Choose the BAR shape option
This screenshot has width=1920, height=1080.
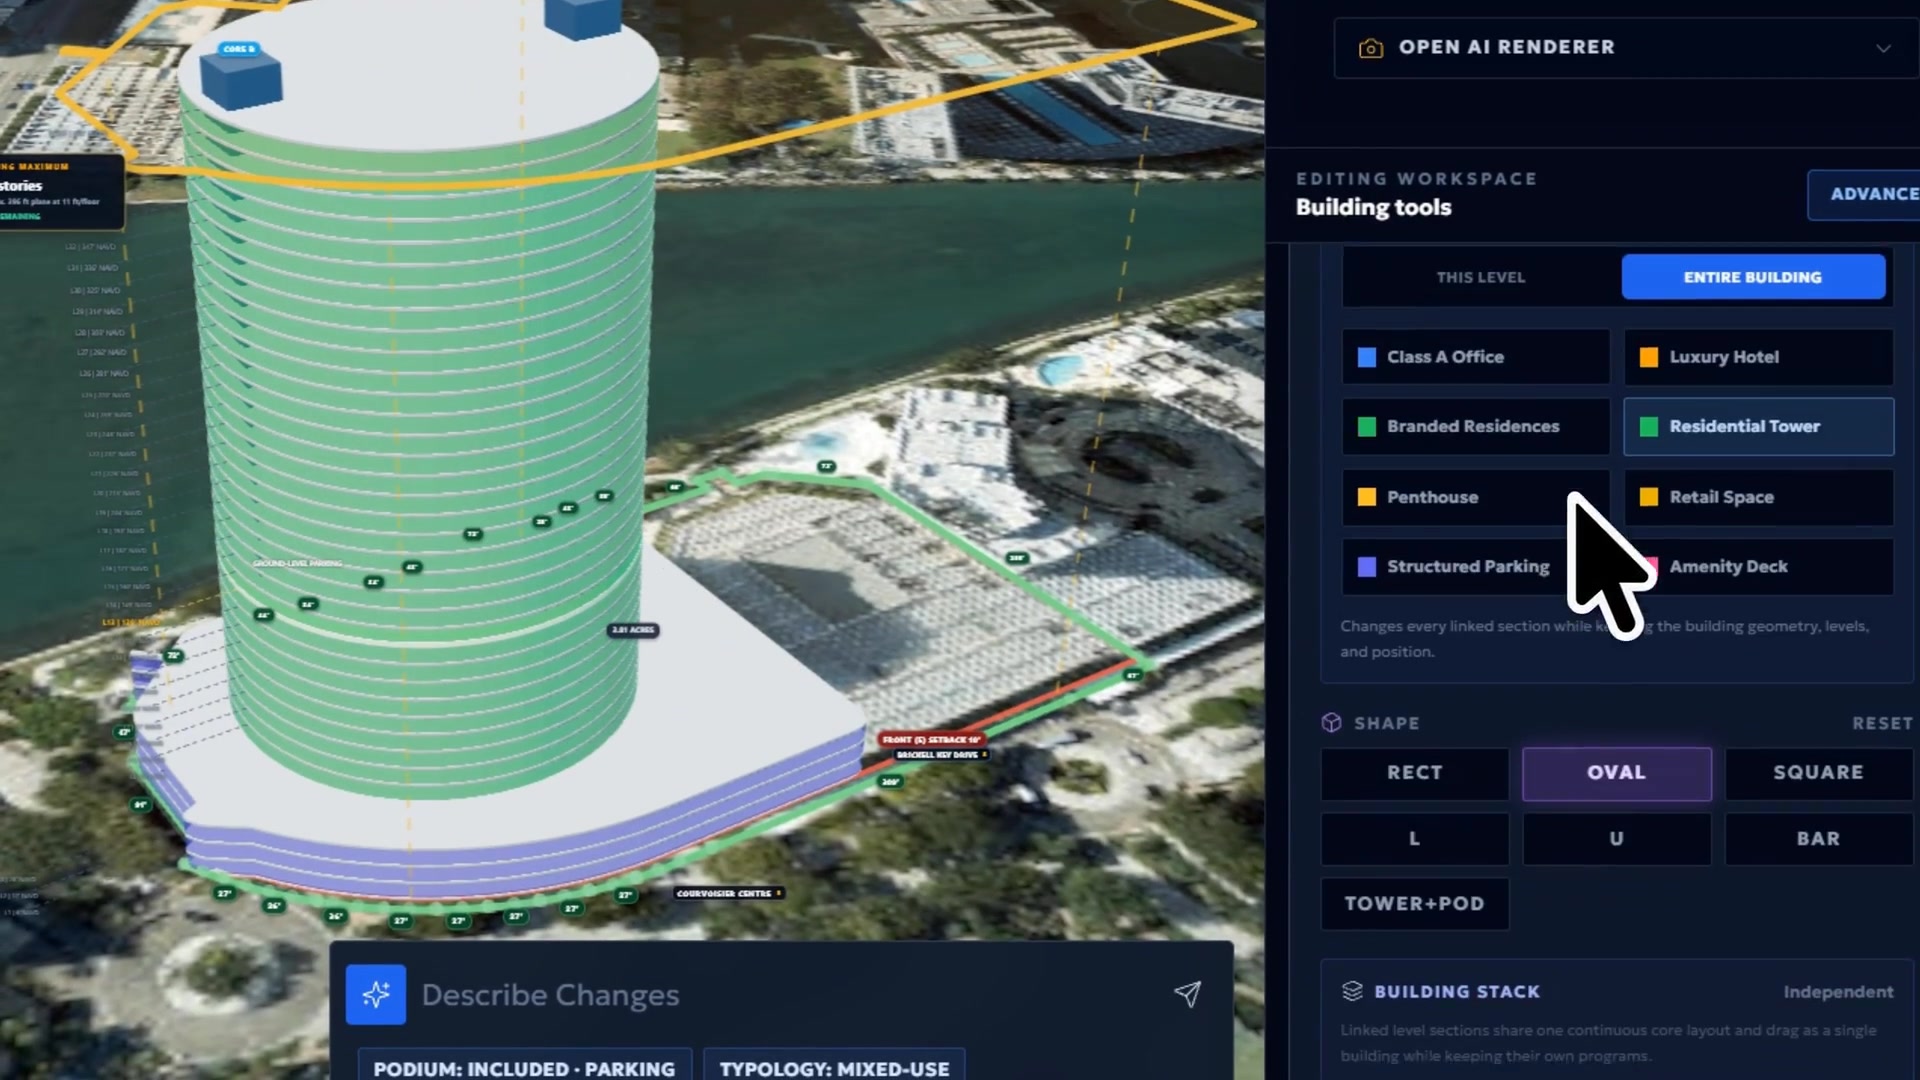click(x=1818, y=839)
